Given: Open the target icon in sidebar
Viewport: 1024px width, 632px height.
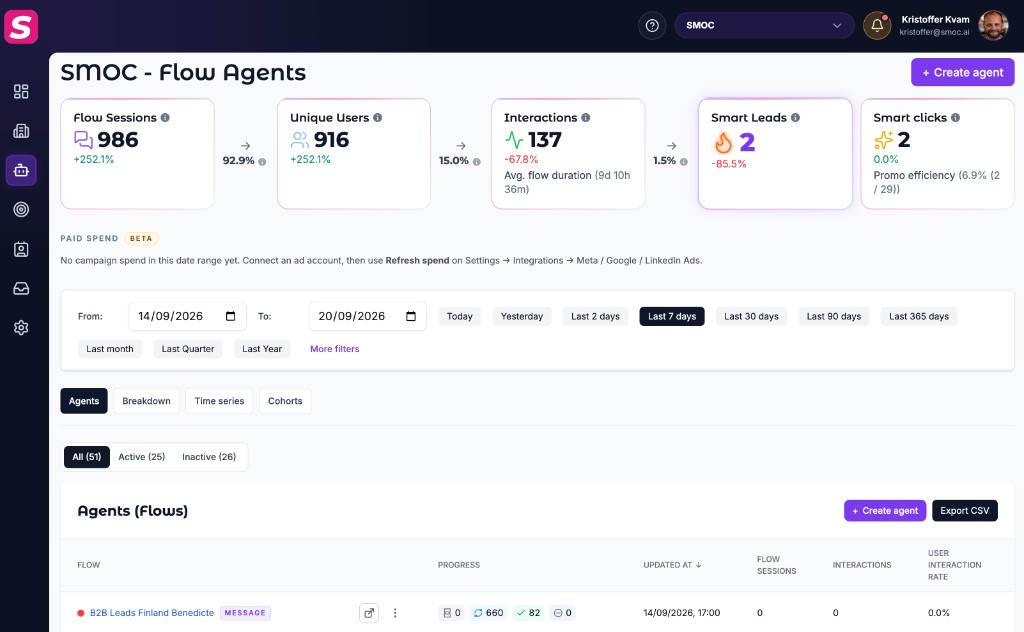Looking at the screenshot, I should (x=21, y=210).
